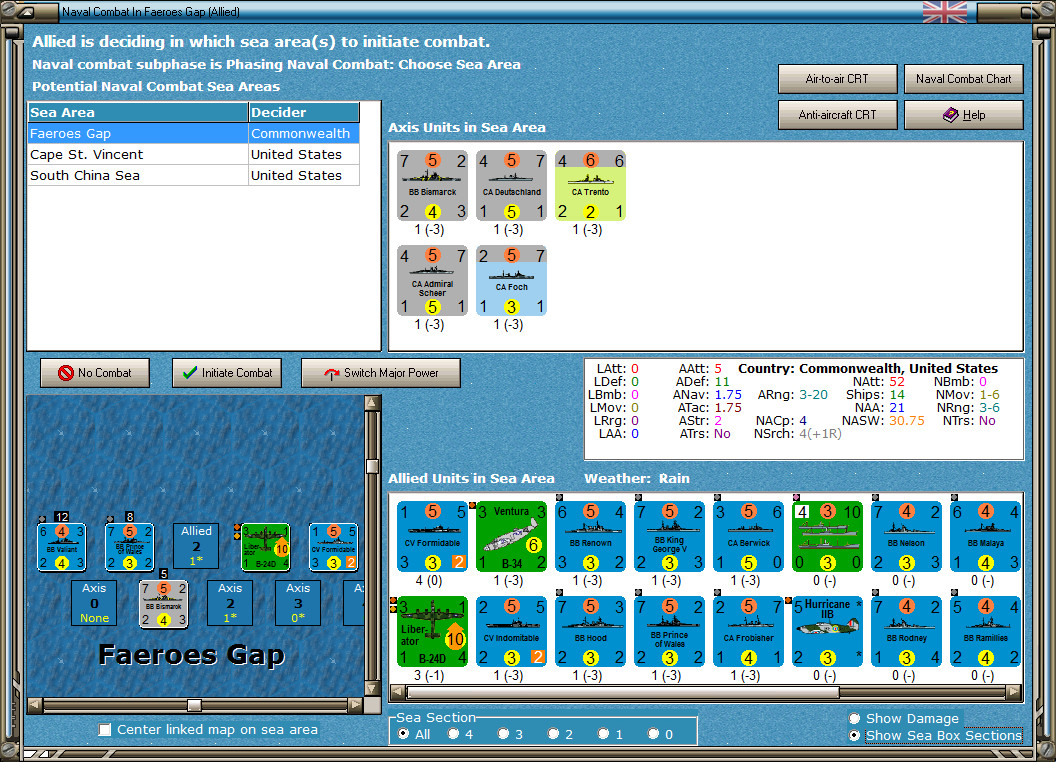
Task: Click the map vertical scrollbar down arrow
Action: [372, 689]
